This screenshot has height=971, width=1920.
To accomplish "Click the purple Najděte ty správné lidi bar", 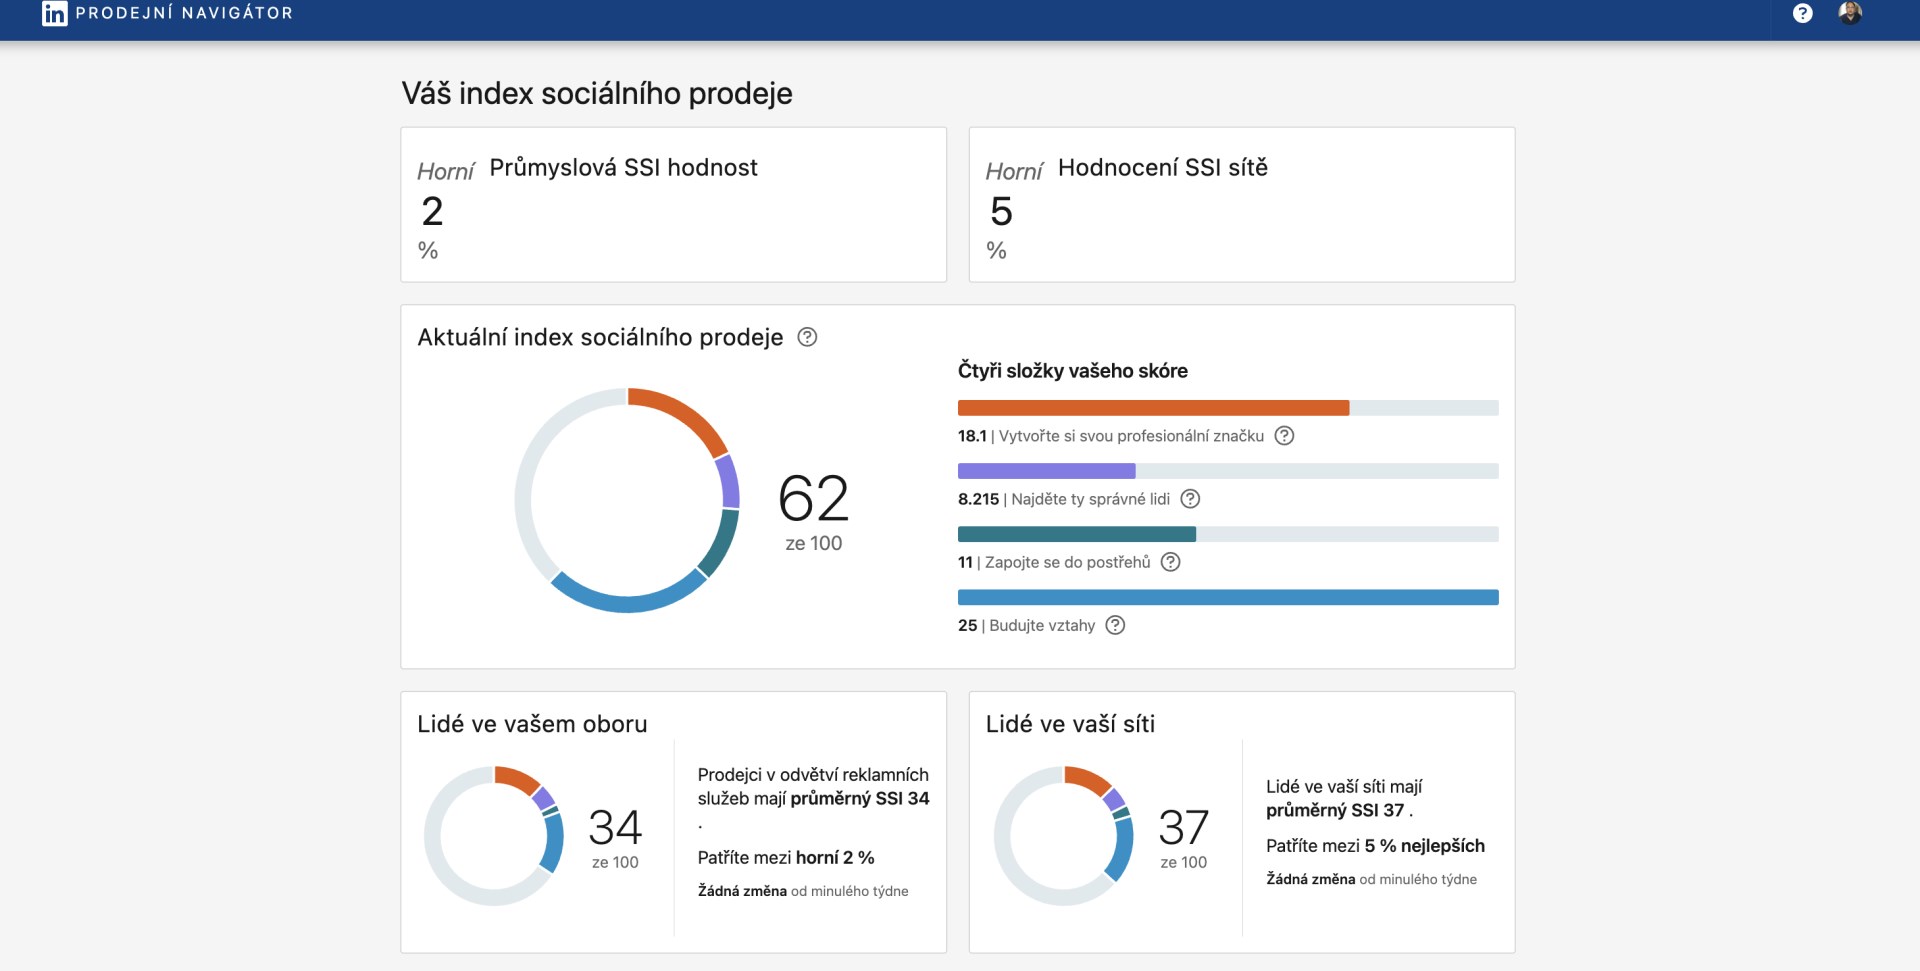I will [x=1046, y=471].
